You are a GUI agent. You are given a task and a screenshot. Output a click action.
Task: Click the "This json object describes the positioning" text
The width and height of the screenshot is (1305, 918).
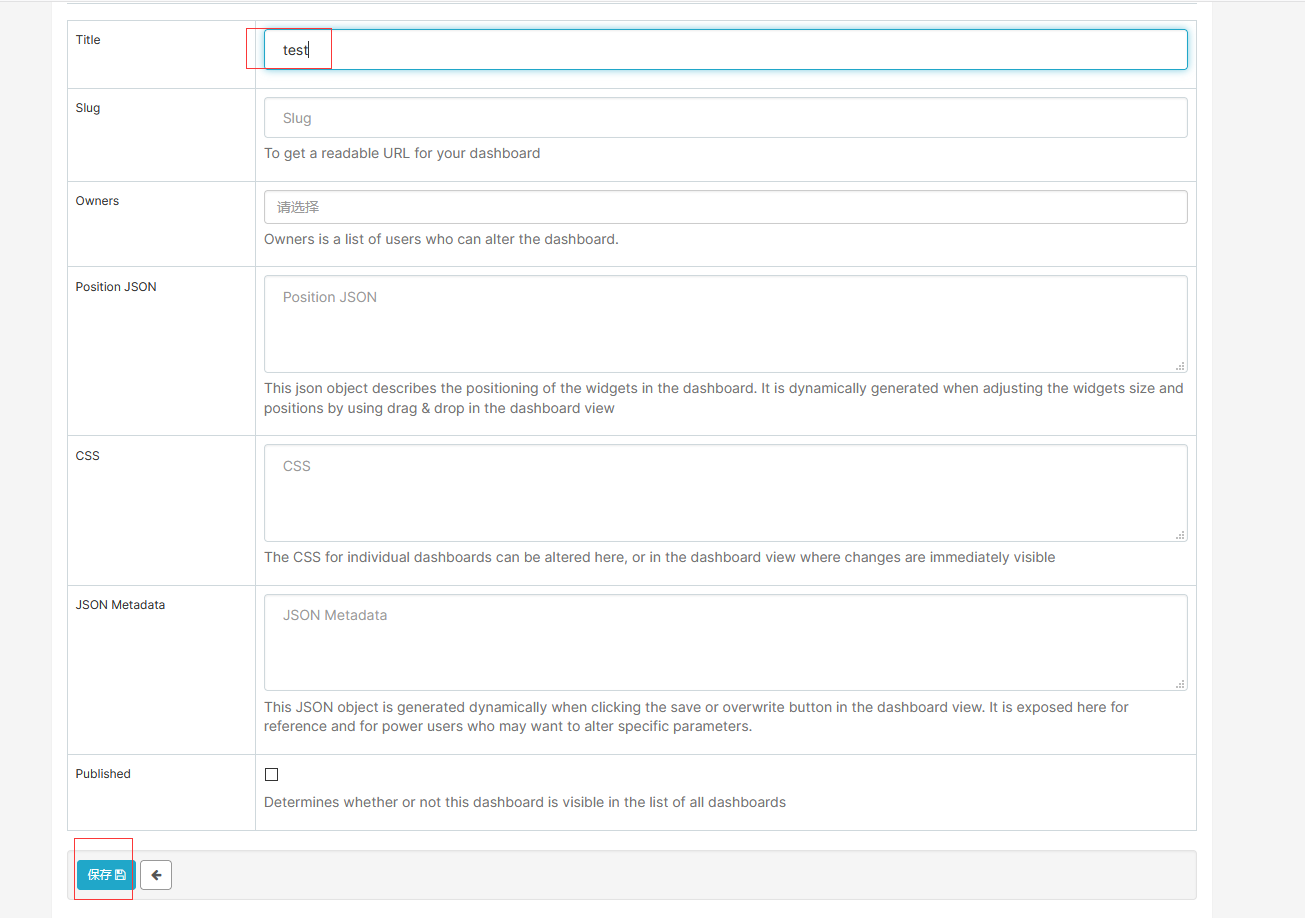[724, 398]
